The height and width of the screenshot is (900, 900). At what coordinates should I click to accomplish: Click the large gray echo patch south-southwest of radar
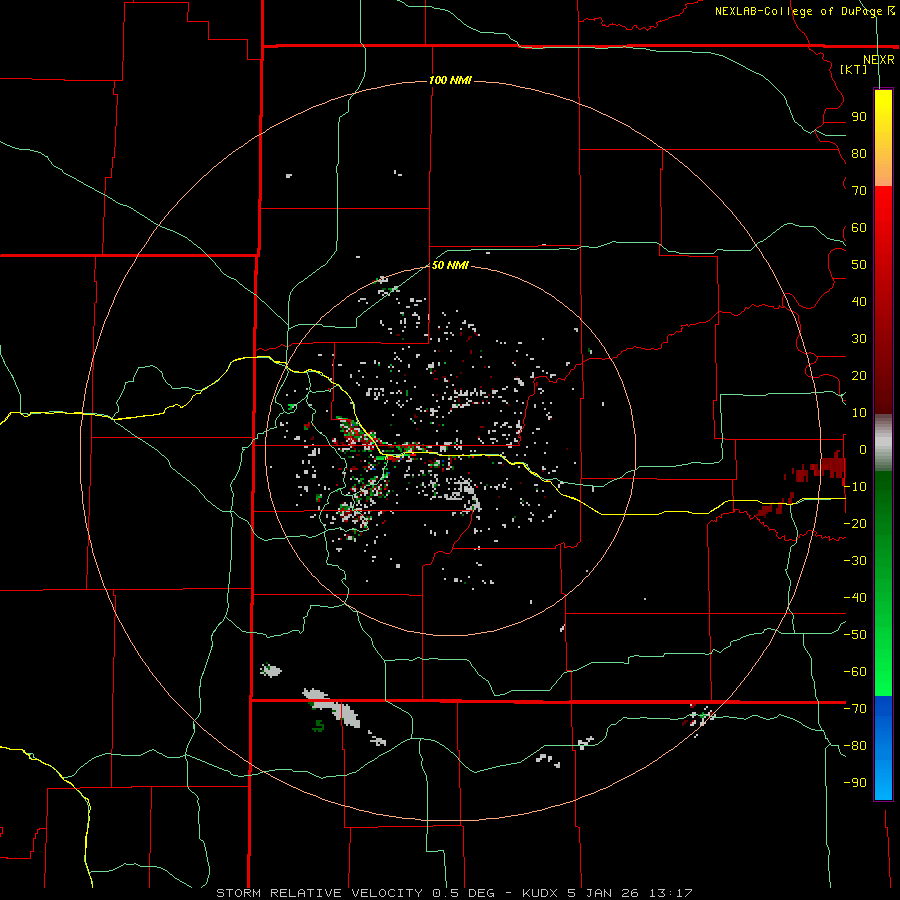pyautogui.click(x=332, y=707)
